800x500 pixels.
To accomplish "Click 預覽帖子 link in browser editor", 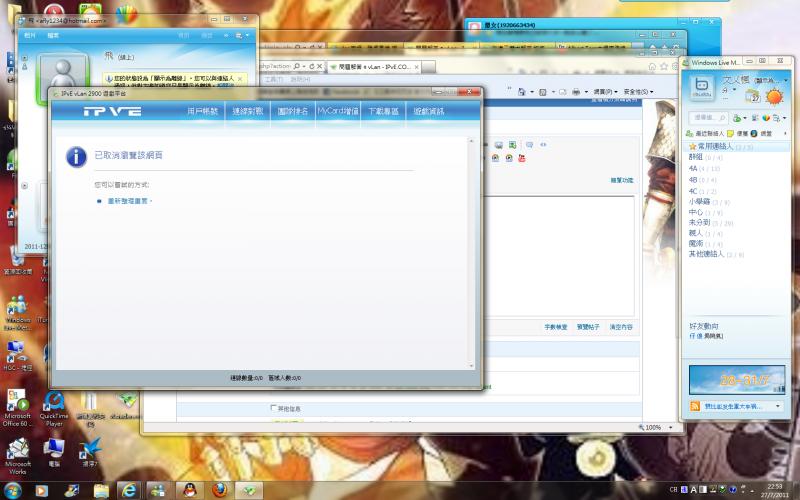I will 588,327.
